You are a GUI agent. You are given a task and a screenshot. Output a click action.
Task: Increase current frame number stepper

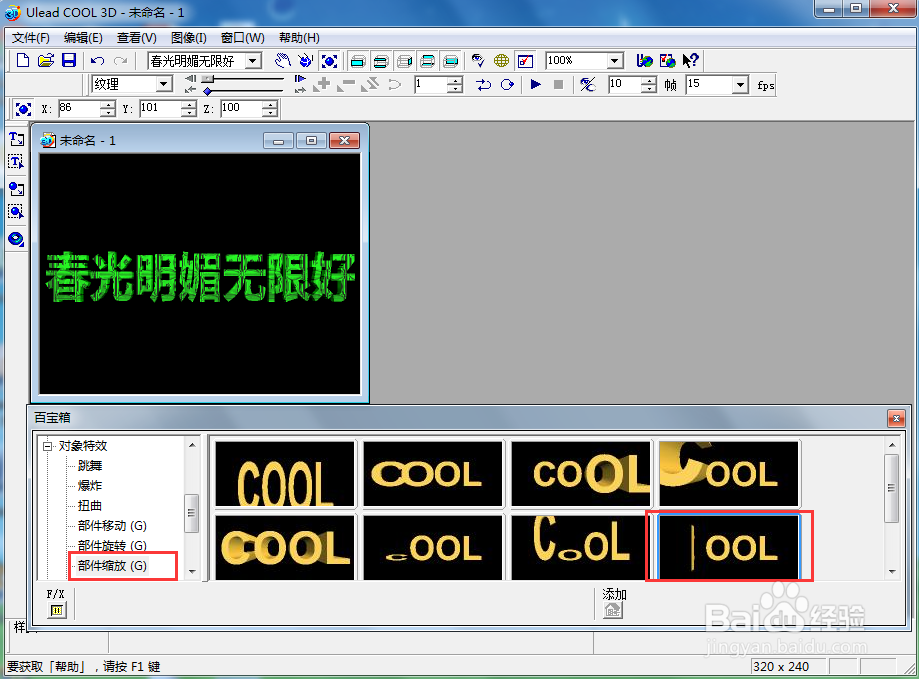pos(455,80)
